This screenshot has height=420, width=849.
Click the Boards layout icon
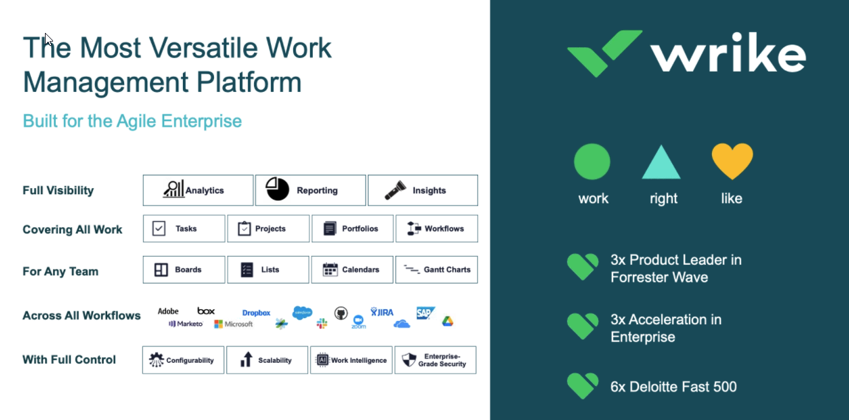pyautogui.click(x=161, y=270)
